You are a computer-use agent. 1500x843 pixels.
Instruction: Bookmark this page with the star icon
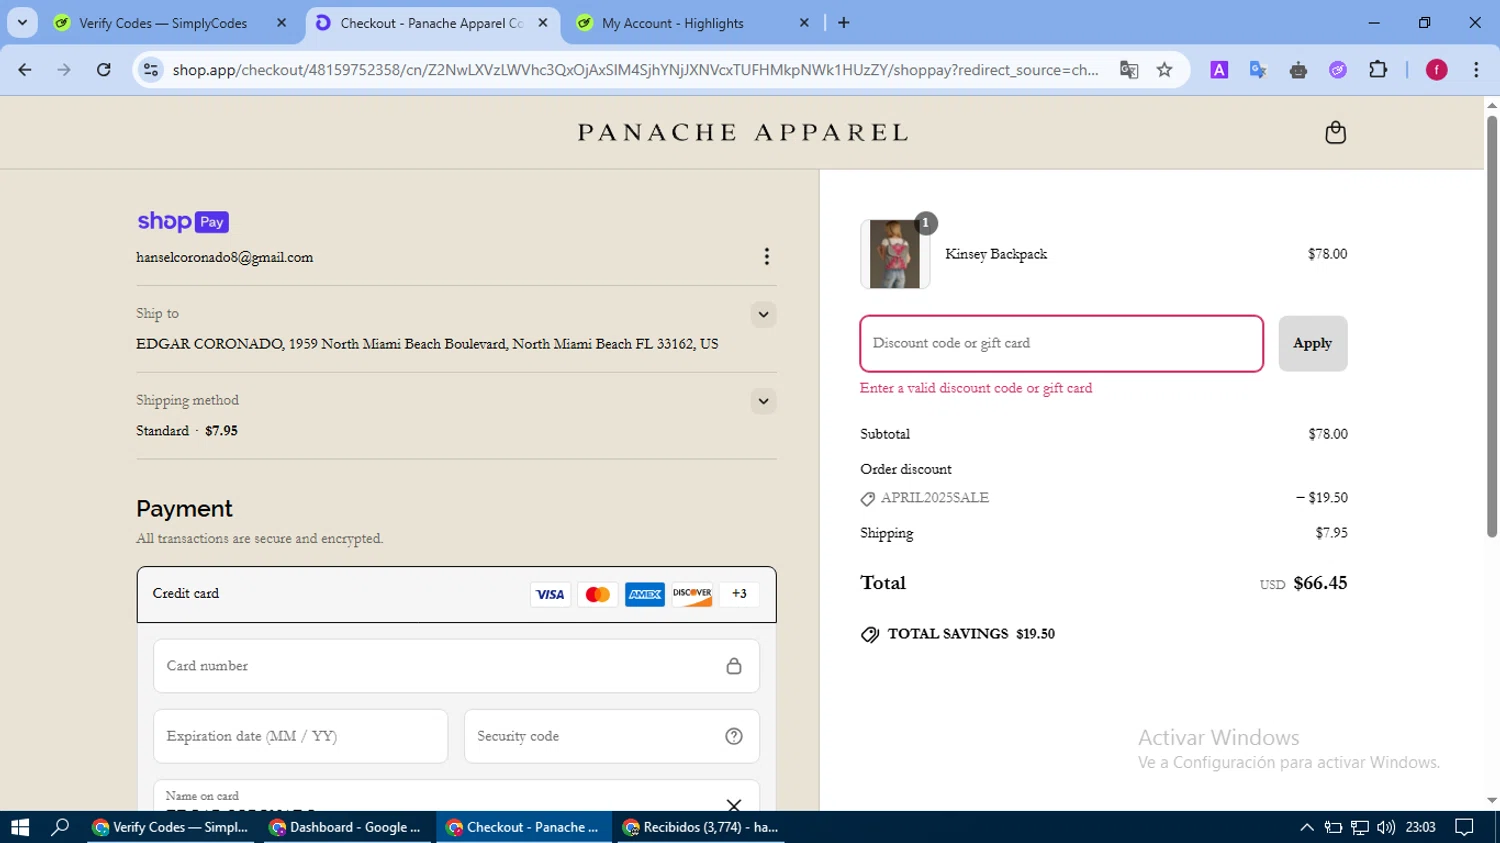(1164, 69)
